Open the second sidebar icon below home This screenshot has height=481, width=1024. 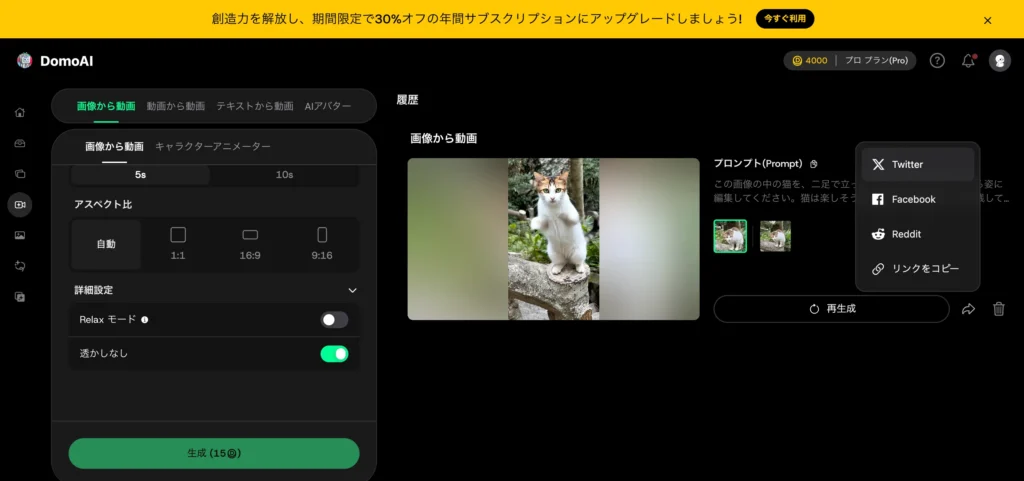pos(20,143)
